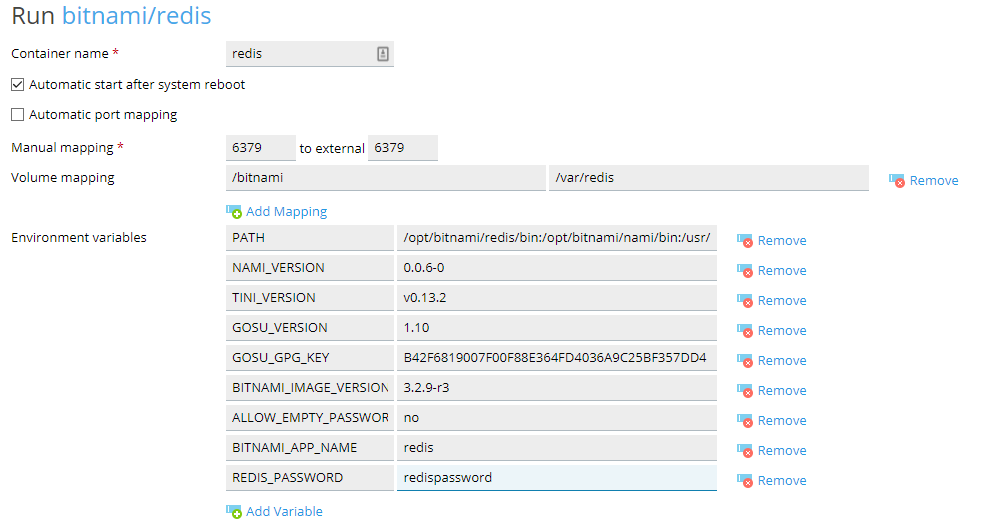The height and width of the screenshot is (526, 993).
Task: Click the 'Volume mapping' label
Action: pos(63,178)
